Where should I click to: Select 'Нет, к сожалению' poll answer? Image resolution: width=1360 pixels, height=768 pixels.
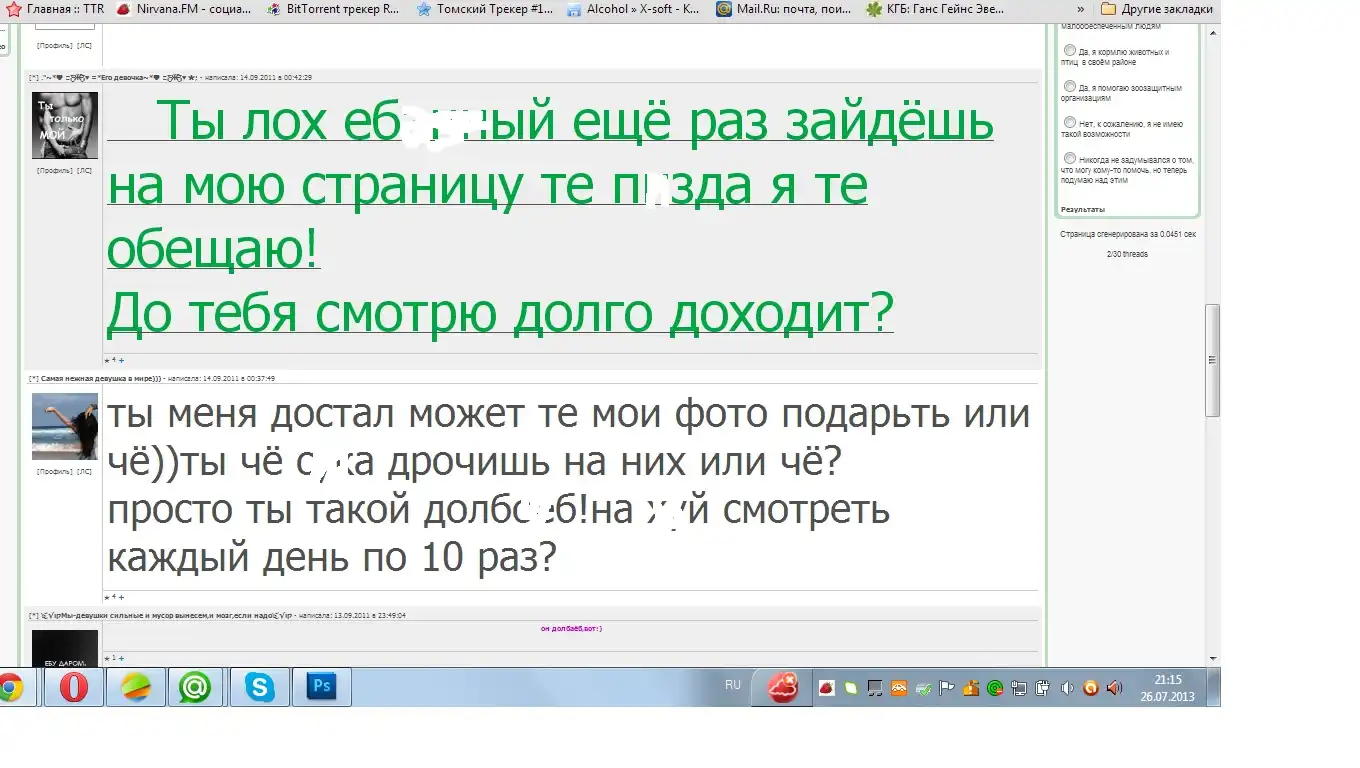coord(1070,123)
